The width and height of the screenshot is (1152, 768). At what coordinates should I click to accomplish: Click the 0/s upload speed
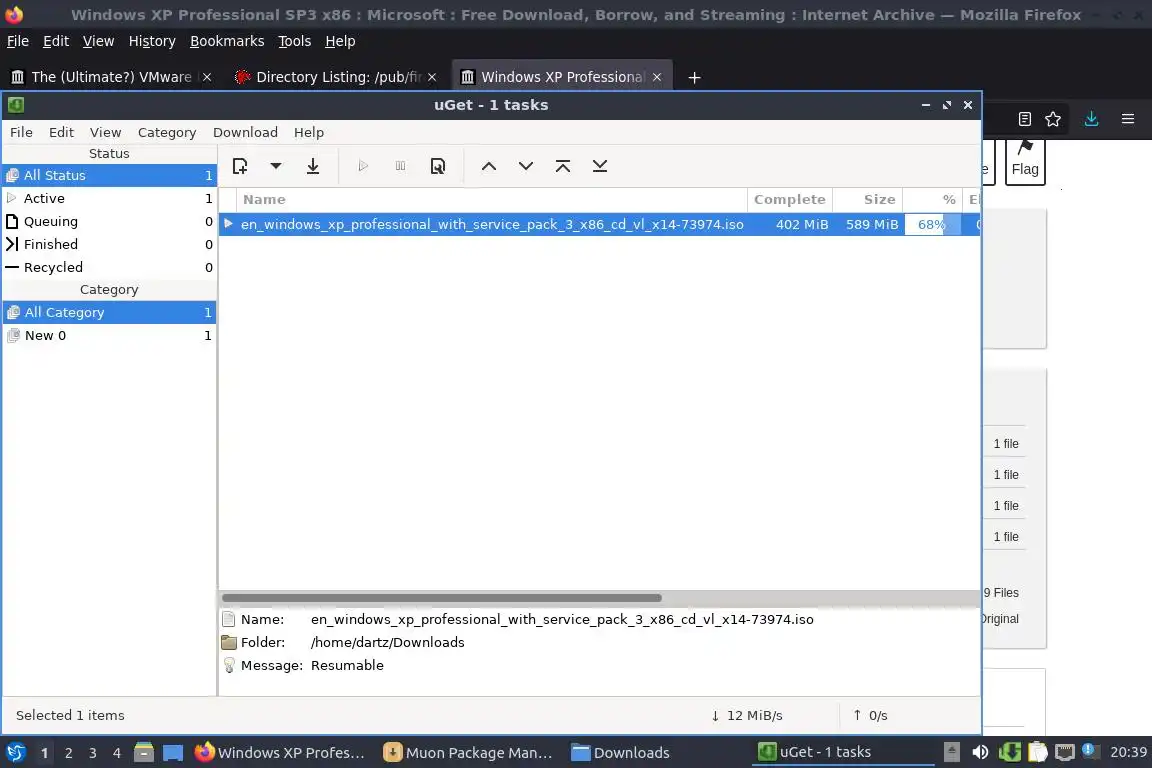click(878, 715)
